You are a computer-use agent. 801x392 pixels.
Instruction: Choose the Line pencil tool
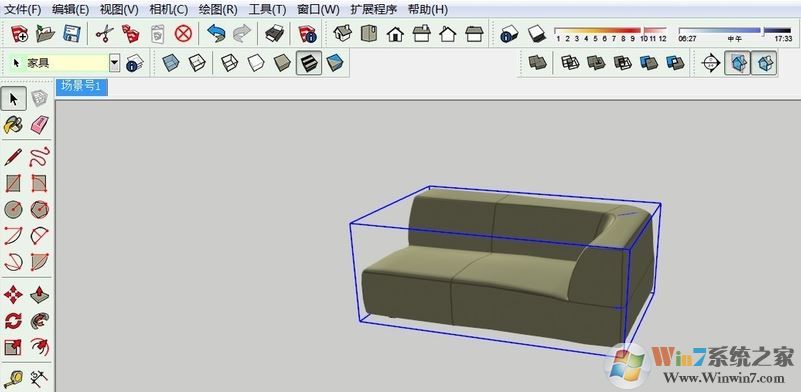(x=13, y=157)
